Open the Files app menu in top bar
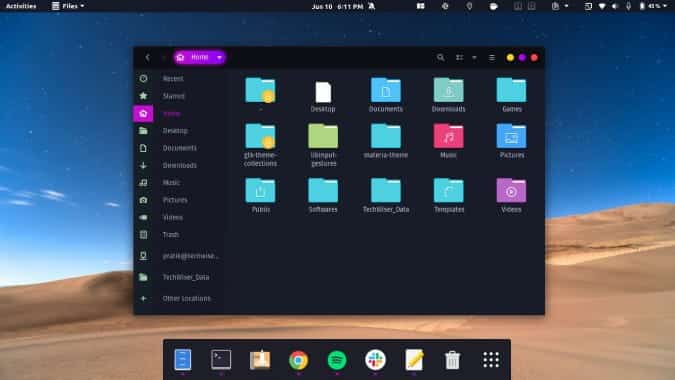This screenshot has height=380, width=675. pyautogui.click(x=68, y=6)
